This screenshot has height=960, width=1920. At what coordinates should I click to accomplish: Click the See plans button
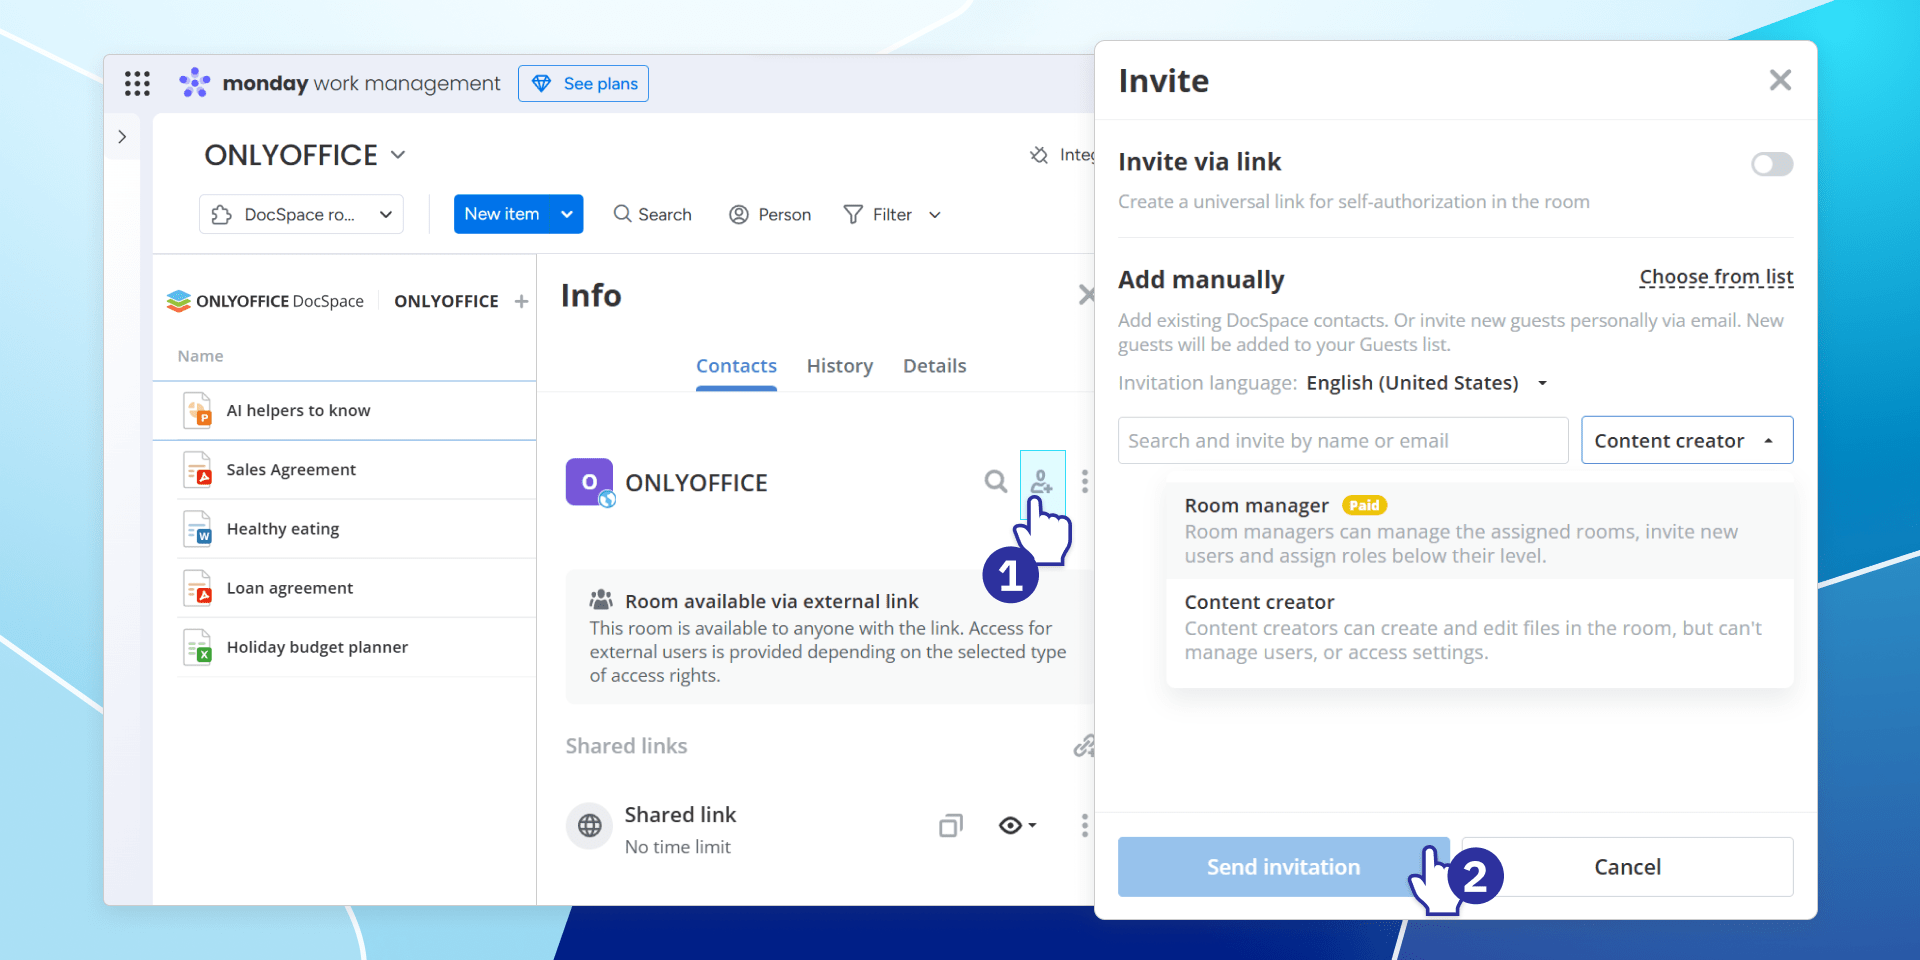[x=583, y=83]
